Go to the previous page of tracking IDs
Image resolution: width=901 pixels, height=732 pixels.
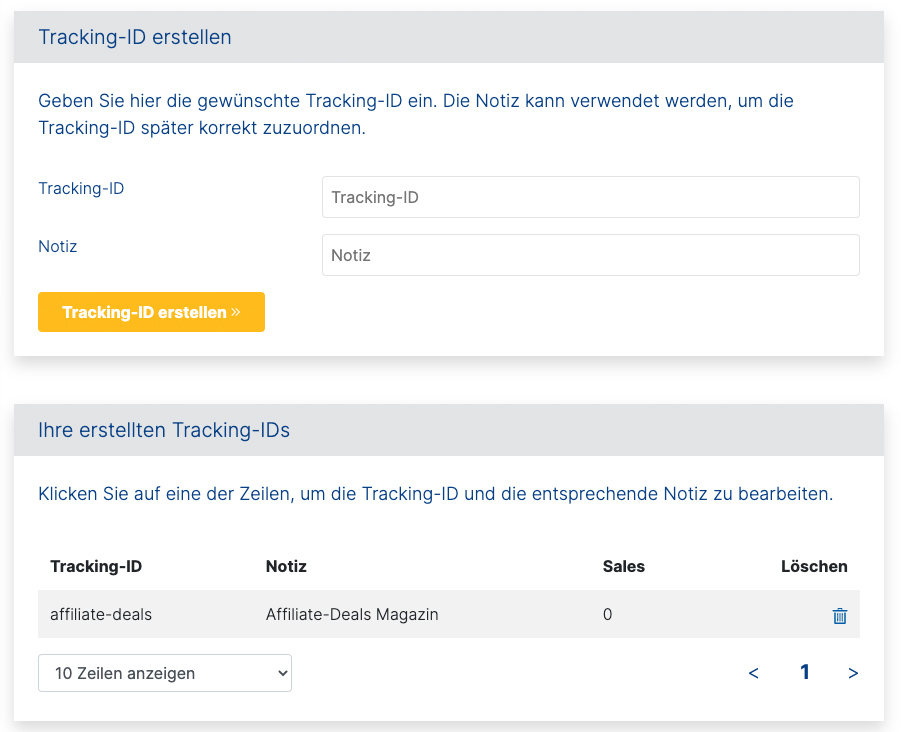[x=753, y=673]
